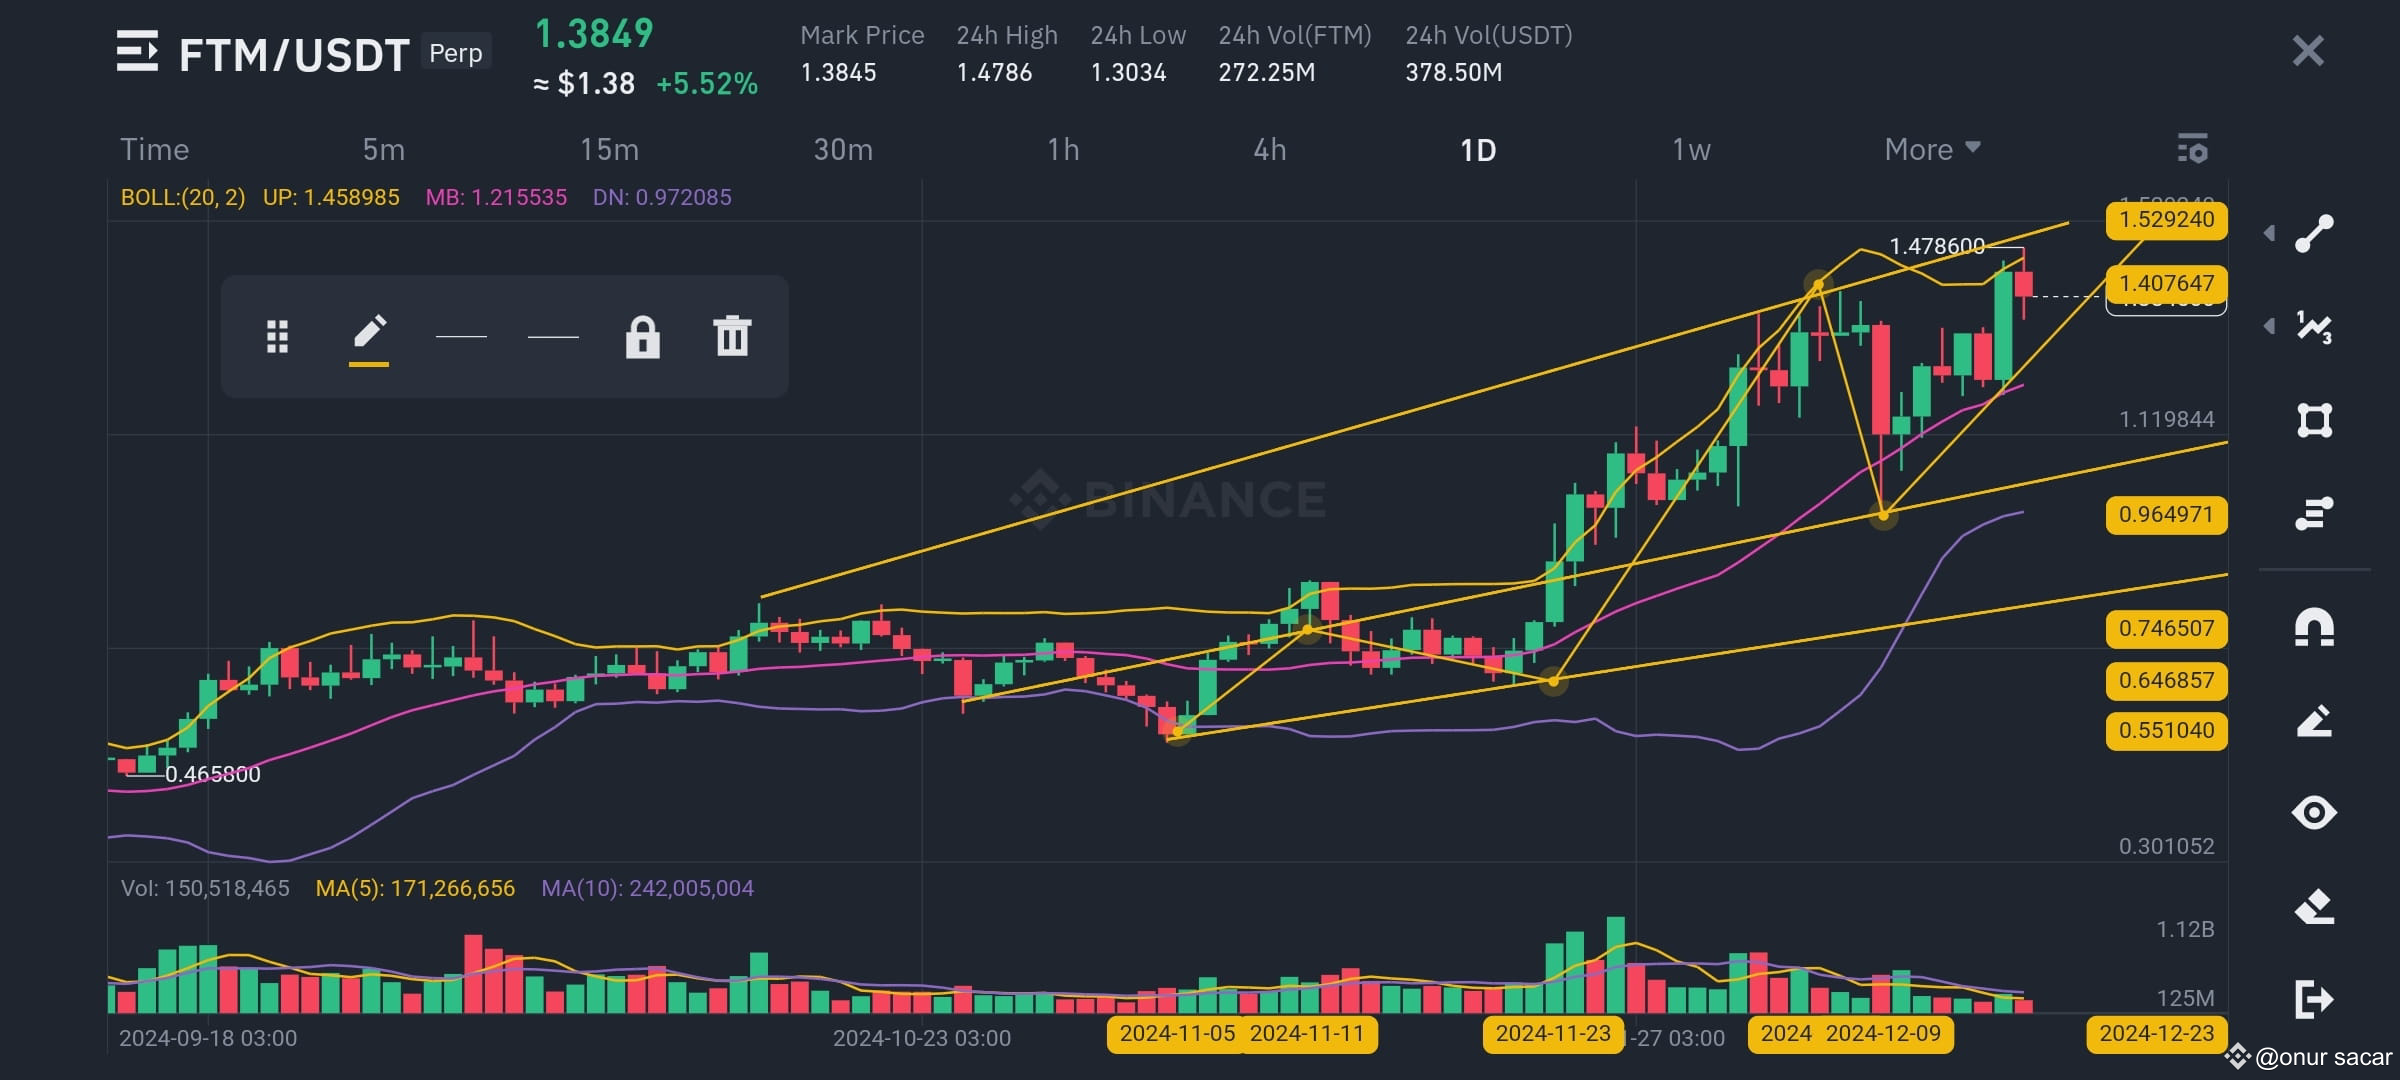Click the 24h Low 1.3034 value
Viewport: 2400px width, 1080px height.
[x=1128, y=73]
